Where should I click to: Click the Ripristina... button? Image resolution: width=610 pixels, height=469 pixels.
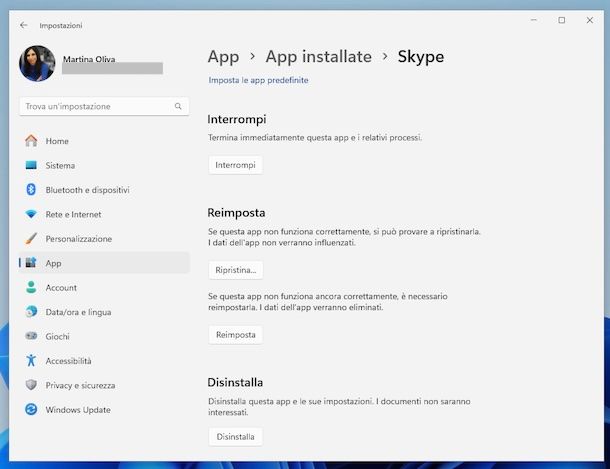(236, 270)
